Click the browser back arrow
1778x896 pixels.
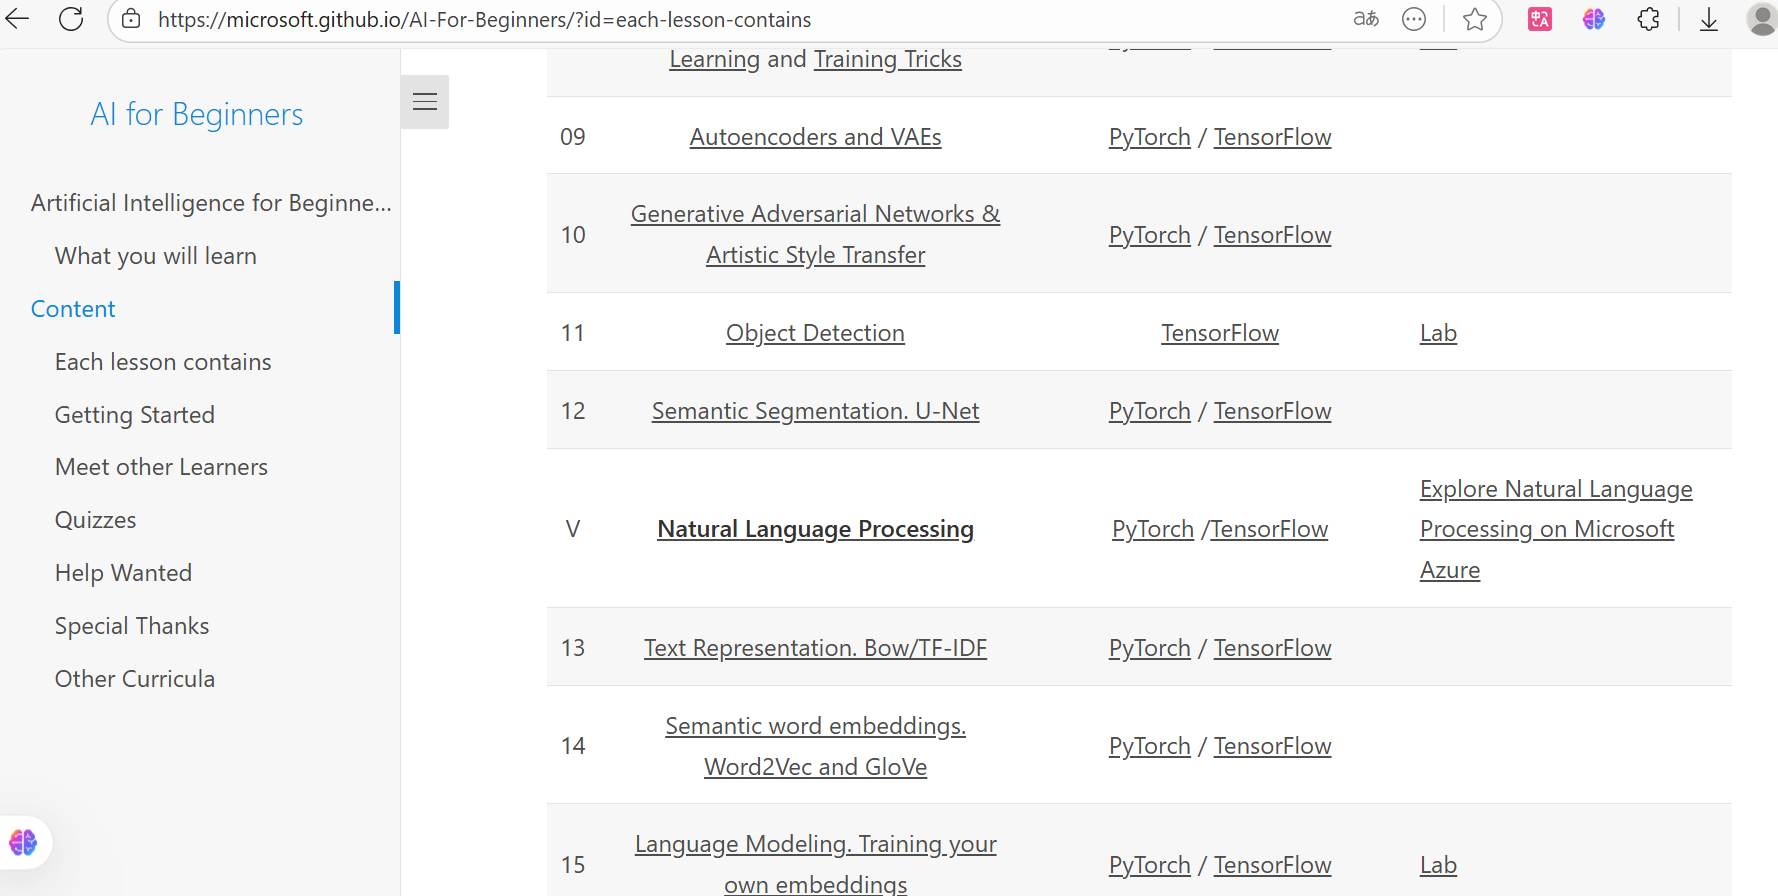pos(17,18)
